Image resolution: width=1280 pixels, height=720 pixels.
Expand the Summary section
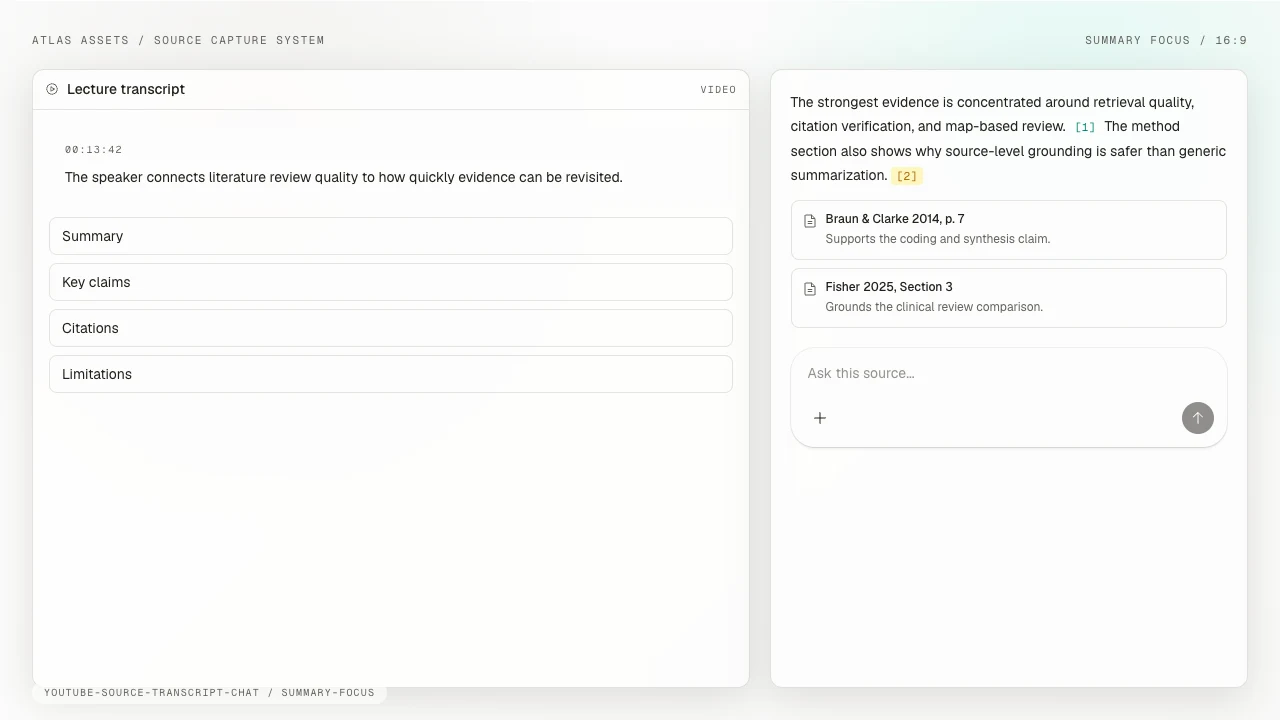point(391,236)
